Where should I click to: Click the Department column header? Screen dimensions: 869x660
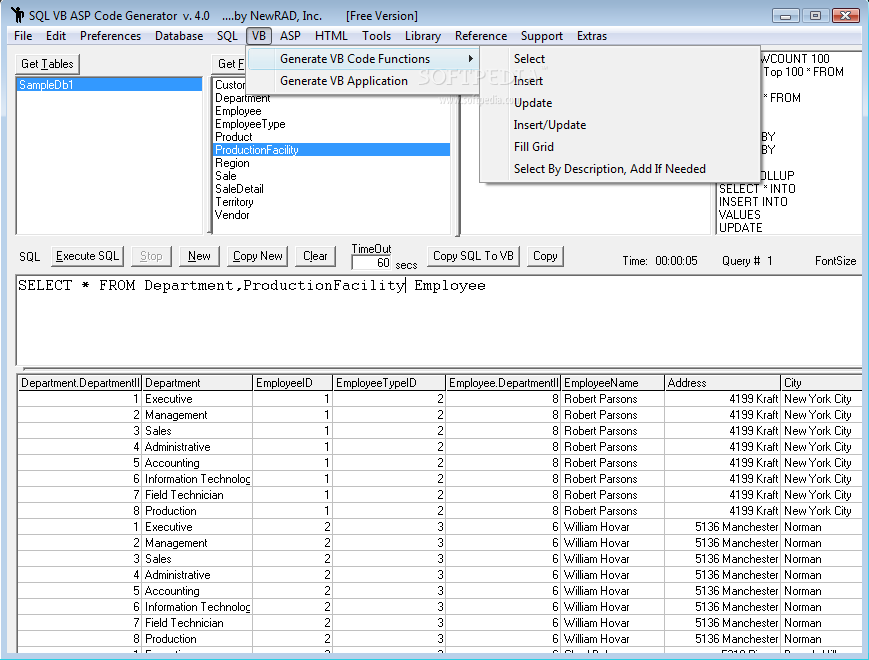pos(197,383)
